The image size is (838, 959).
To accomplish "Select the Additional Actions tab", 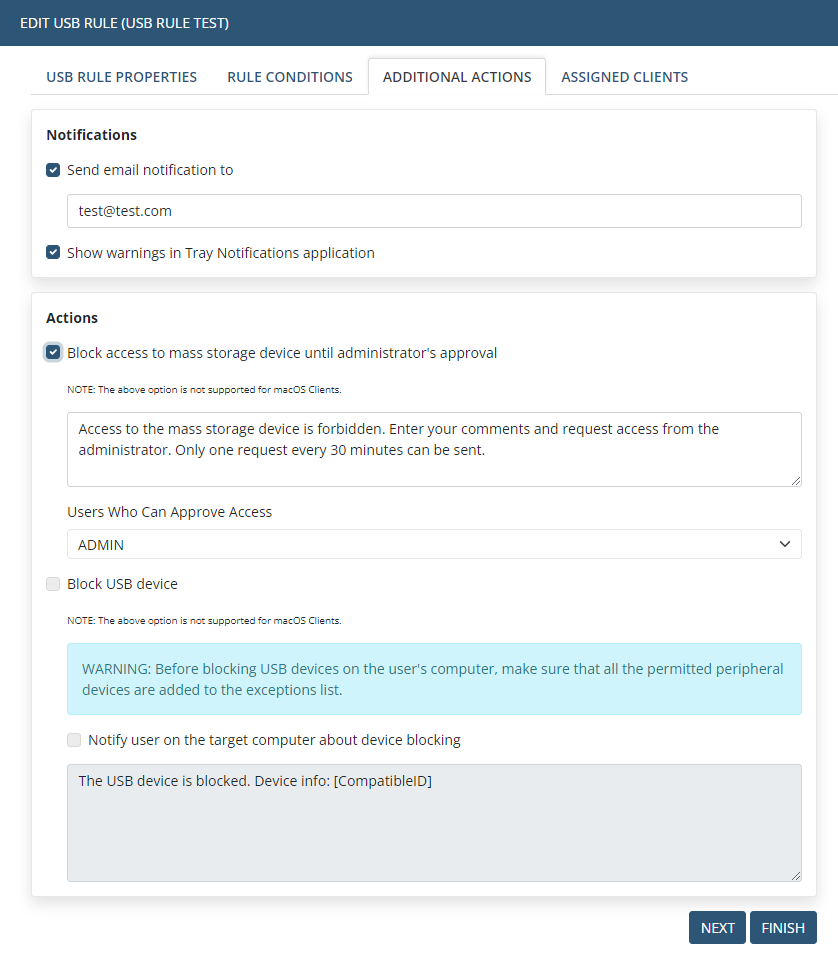I will pos(457,77).
